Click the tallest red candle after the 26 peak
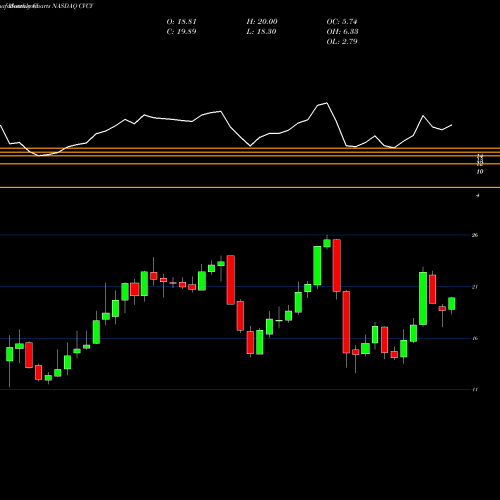Viewport: 500px width, 500px height. (x=346, y=322)
